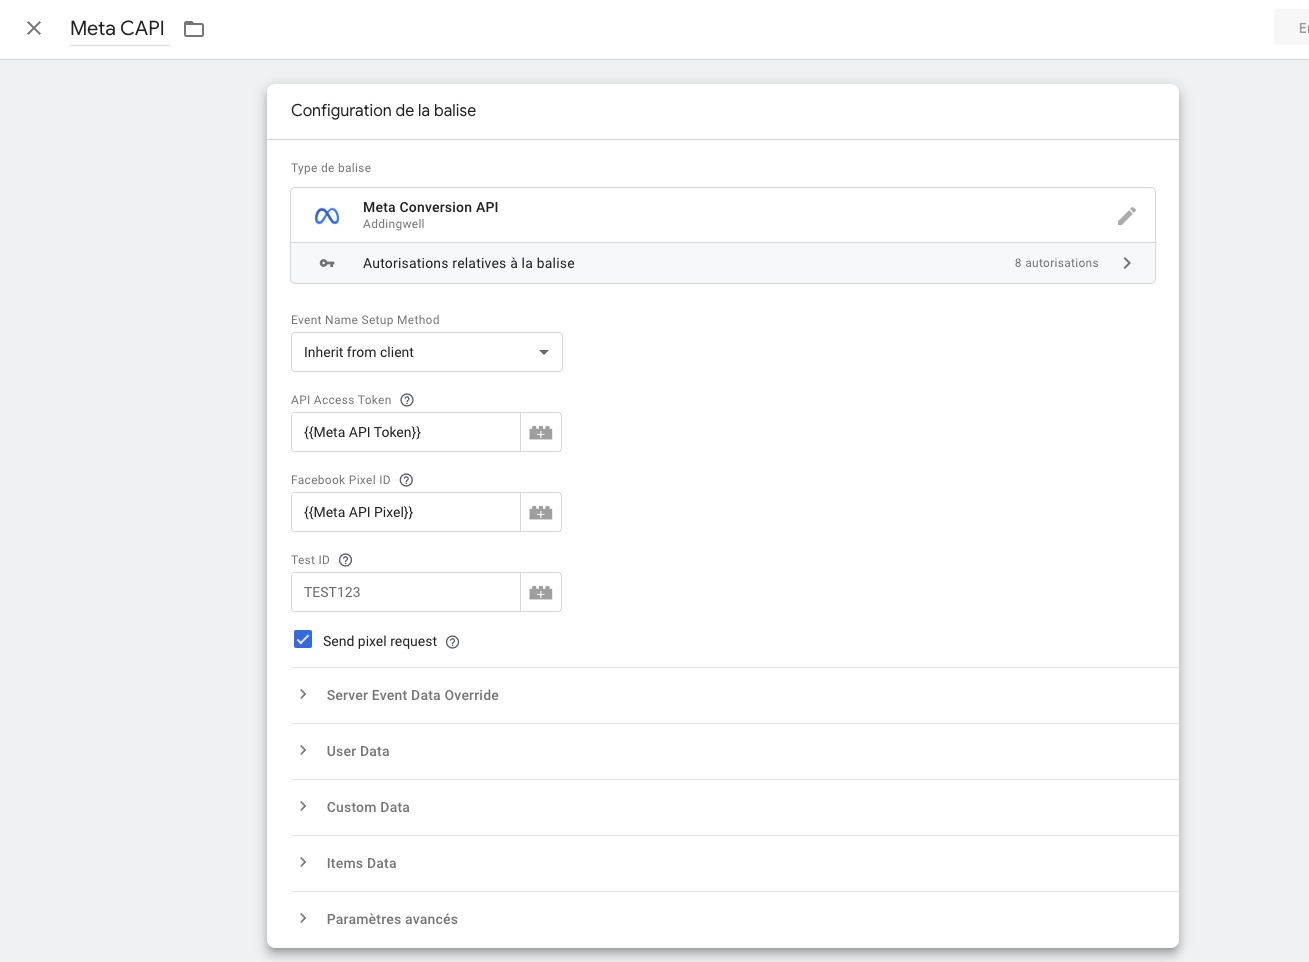Click the pencil edit icon for tag type

(x=1127, y=216)
